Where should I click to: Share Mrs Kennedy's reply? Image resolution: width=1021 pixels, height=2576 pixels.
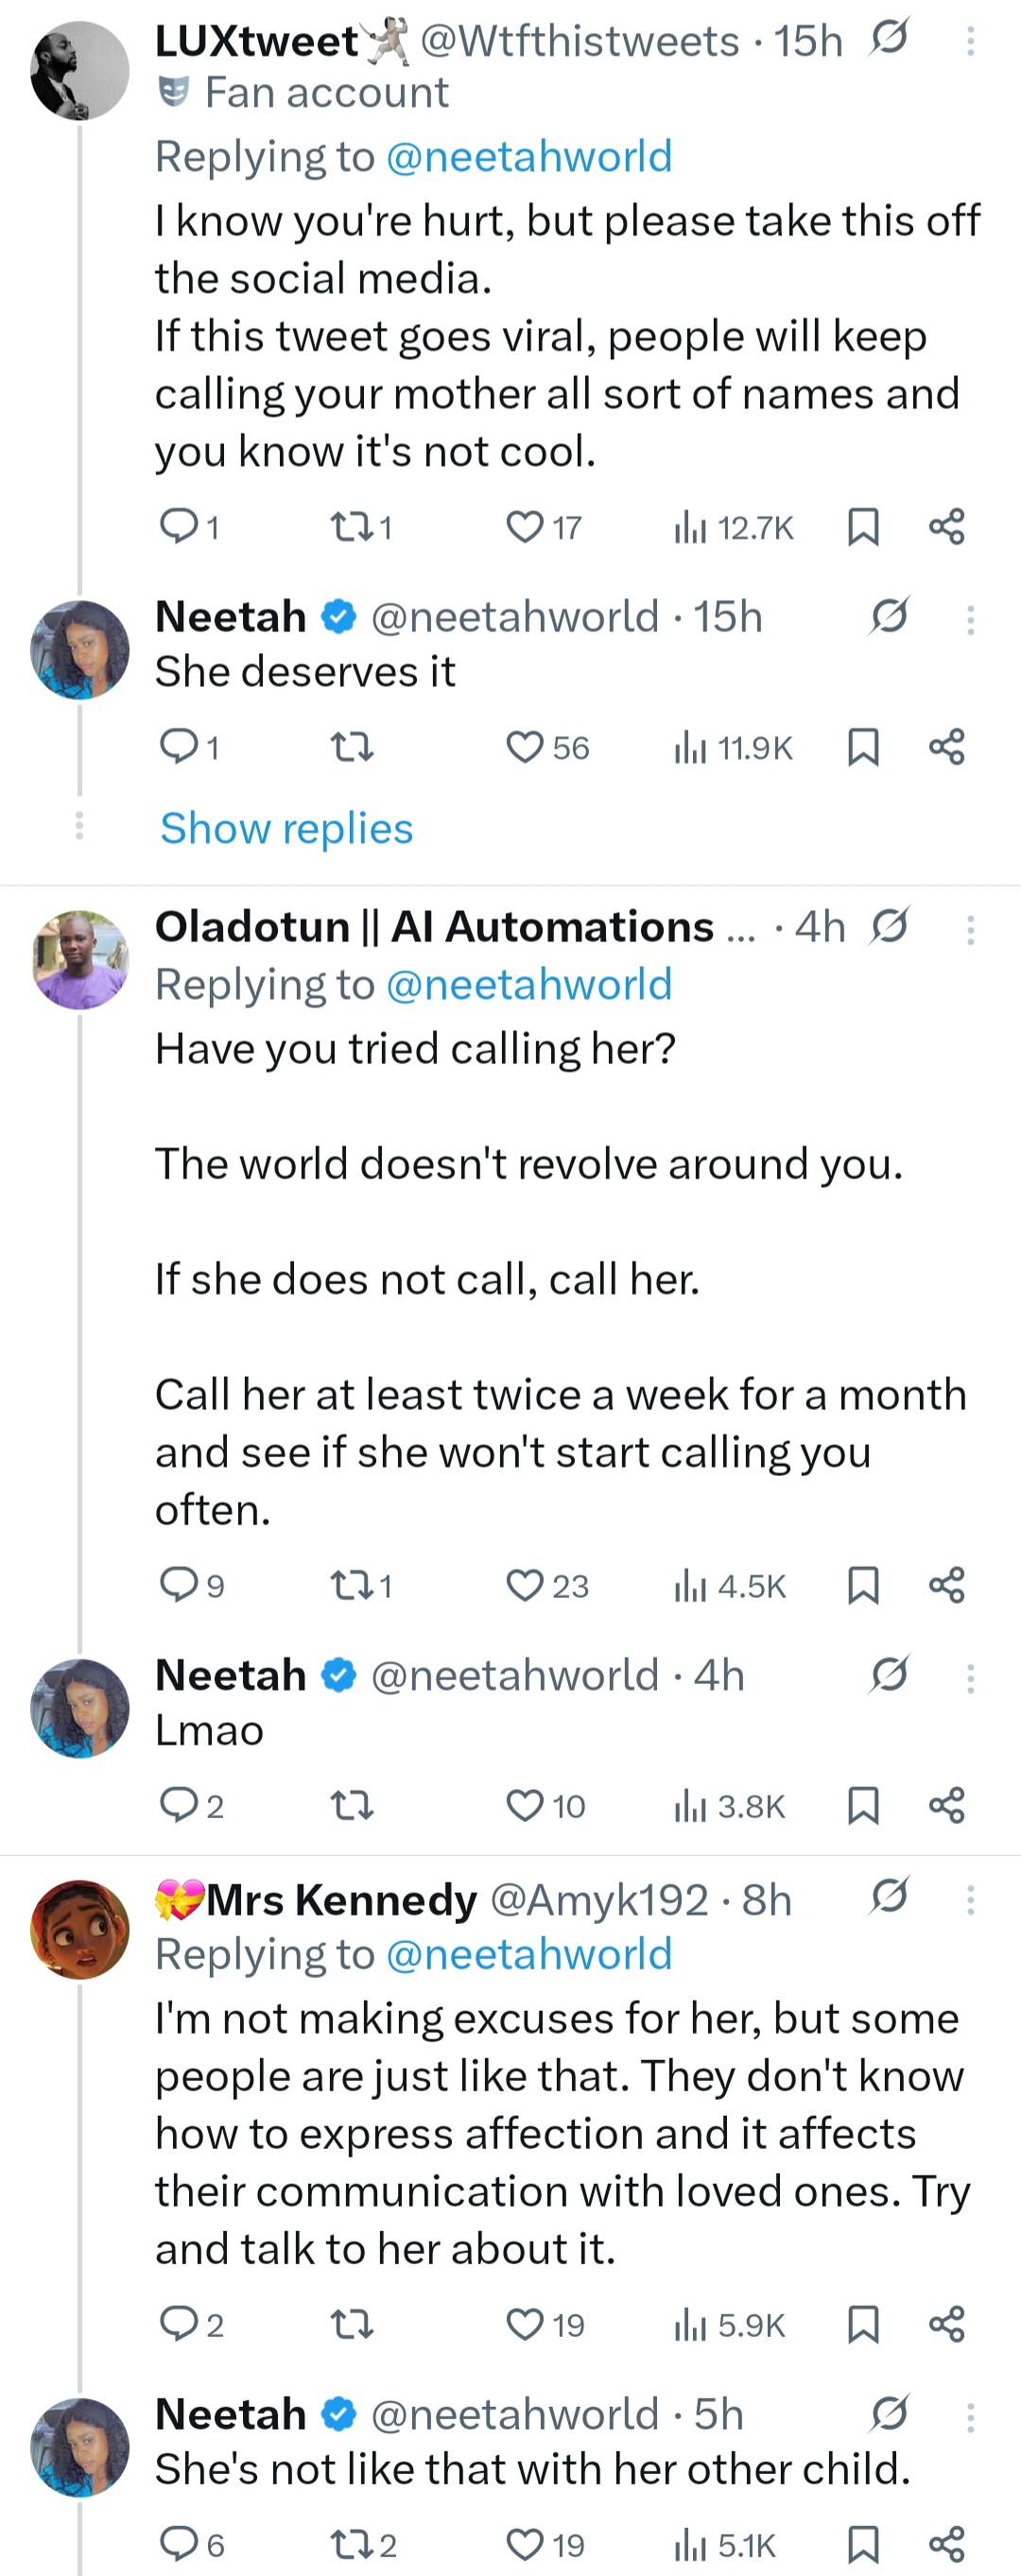[x=945, y=2325]
